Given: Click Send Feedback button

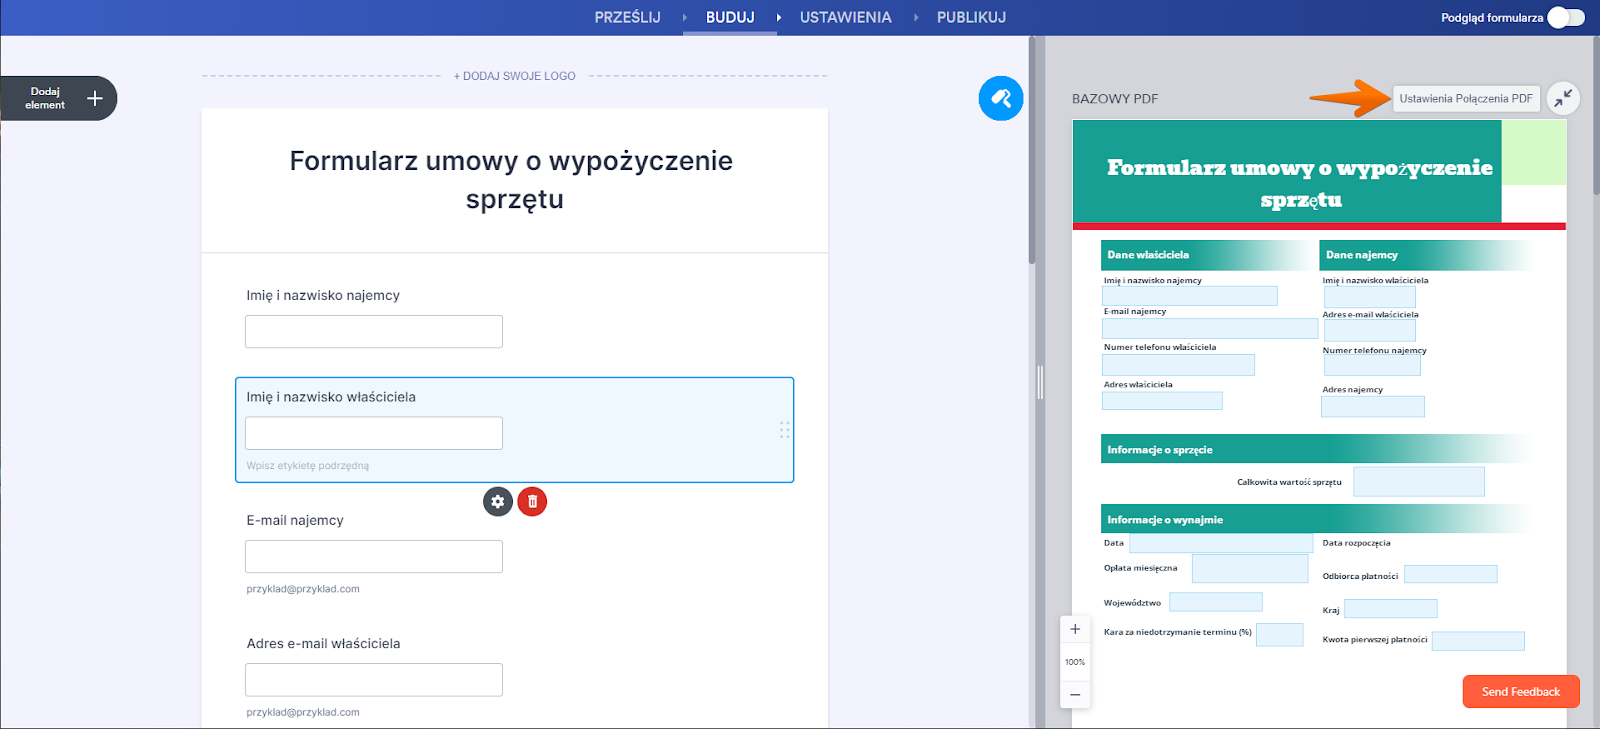Looking at the screenshot, I should click(x=1521, y=692).
